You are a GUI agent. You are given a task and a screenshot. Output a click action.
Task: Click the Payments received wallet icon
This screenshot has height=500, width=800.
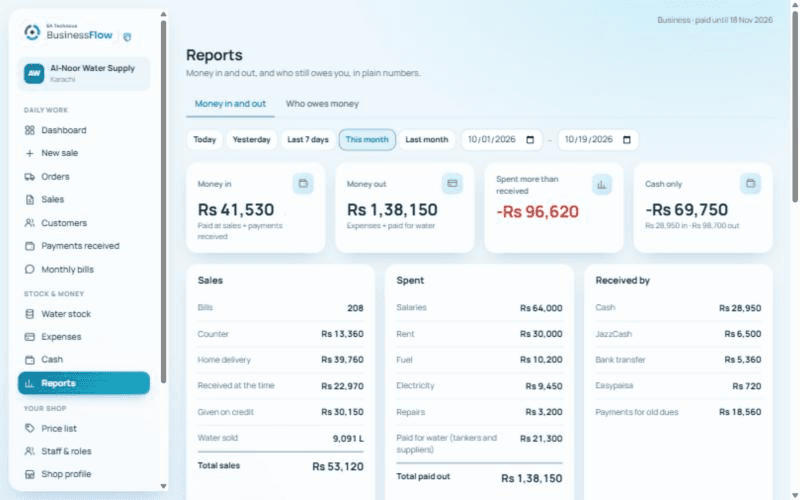tap(30, 246)
